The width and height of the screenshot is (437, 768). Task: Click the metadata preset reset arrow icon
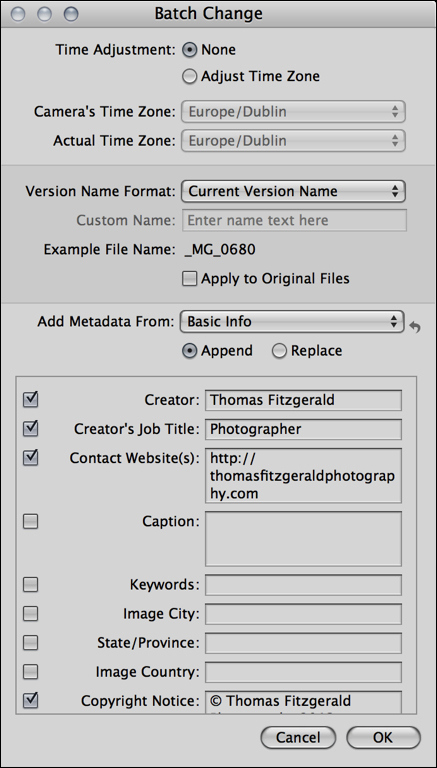click(x=415, y=327)
